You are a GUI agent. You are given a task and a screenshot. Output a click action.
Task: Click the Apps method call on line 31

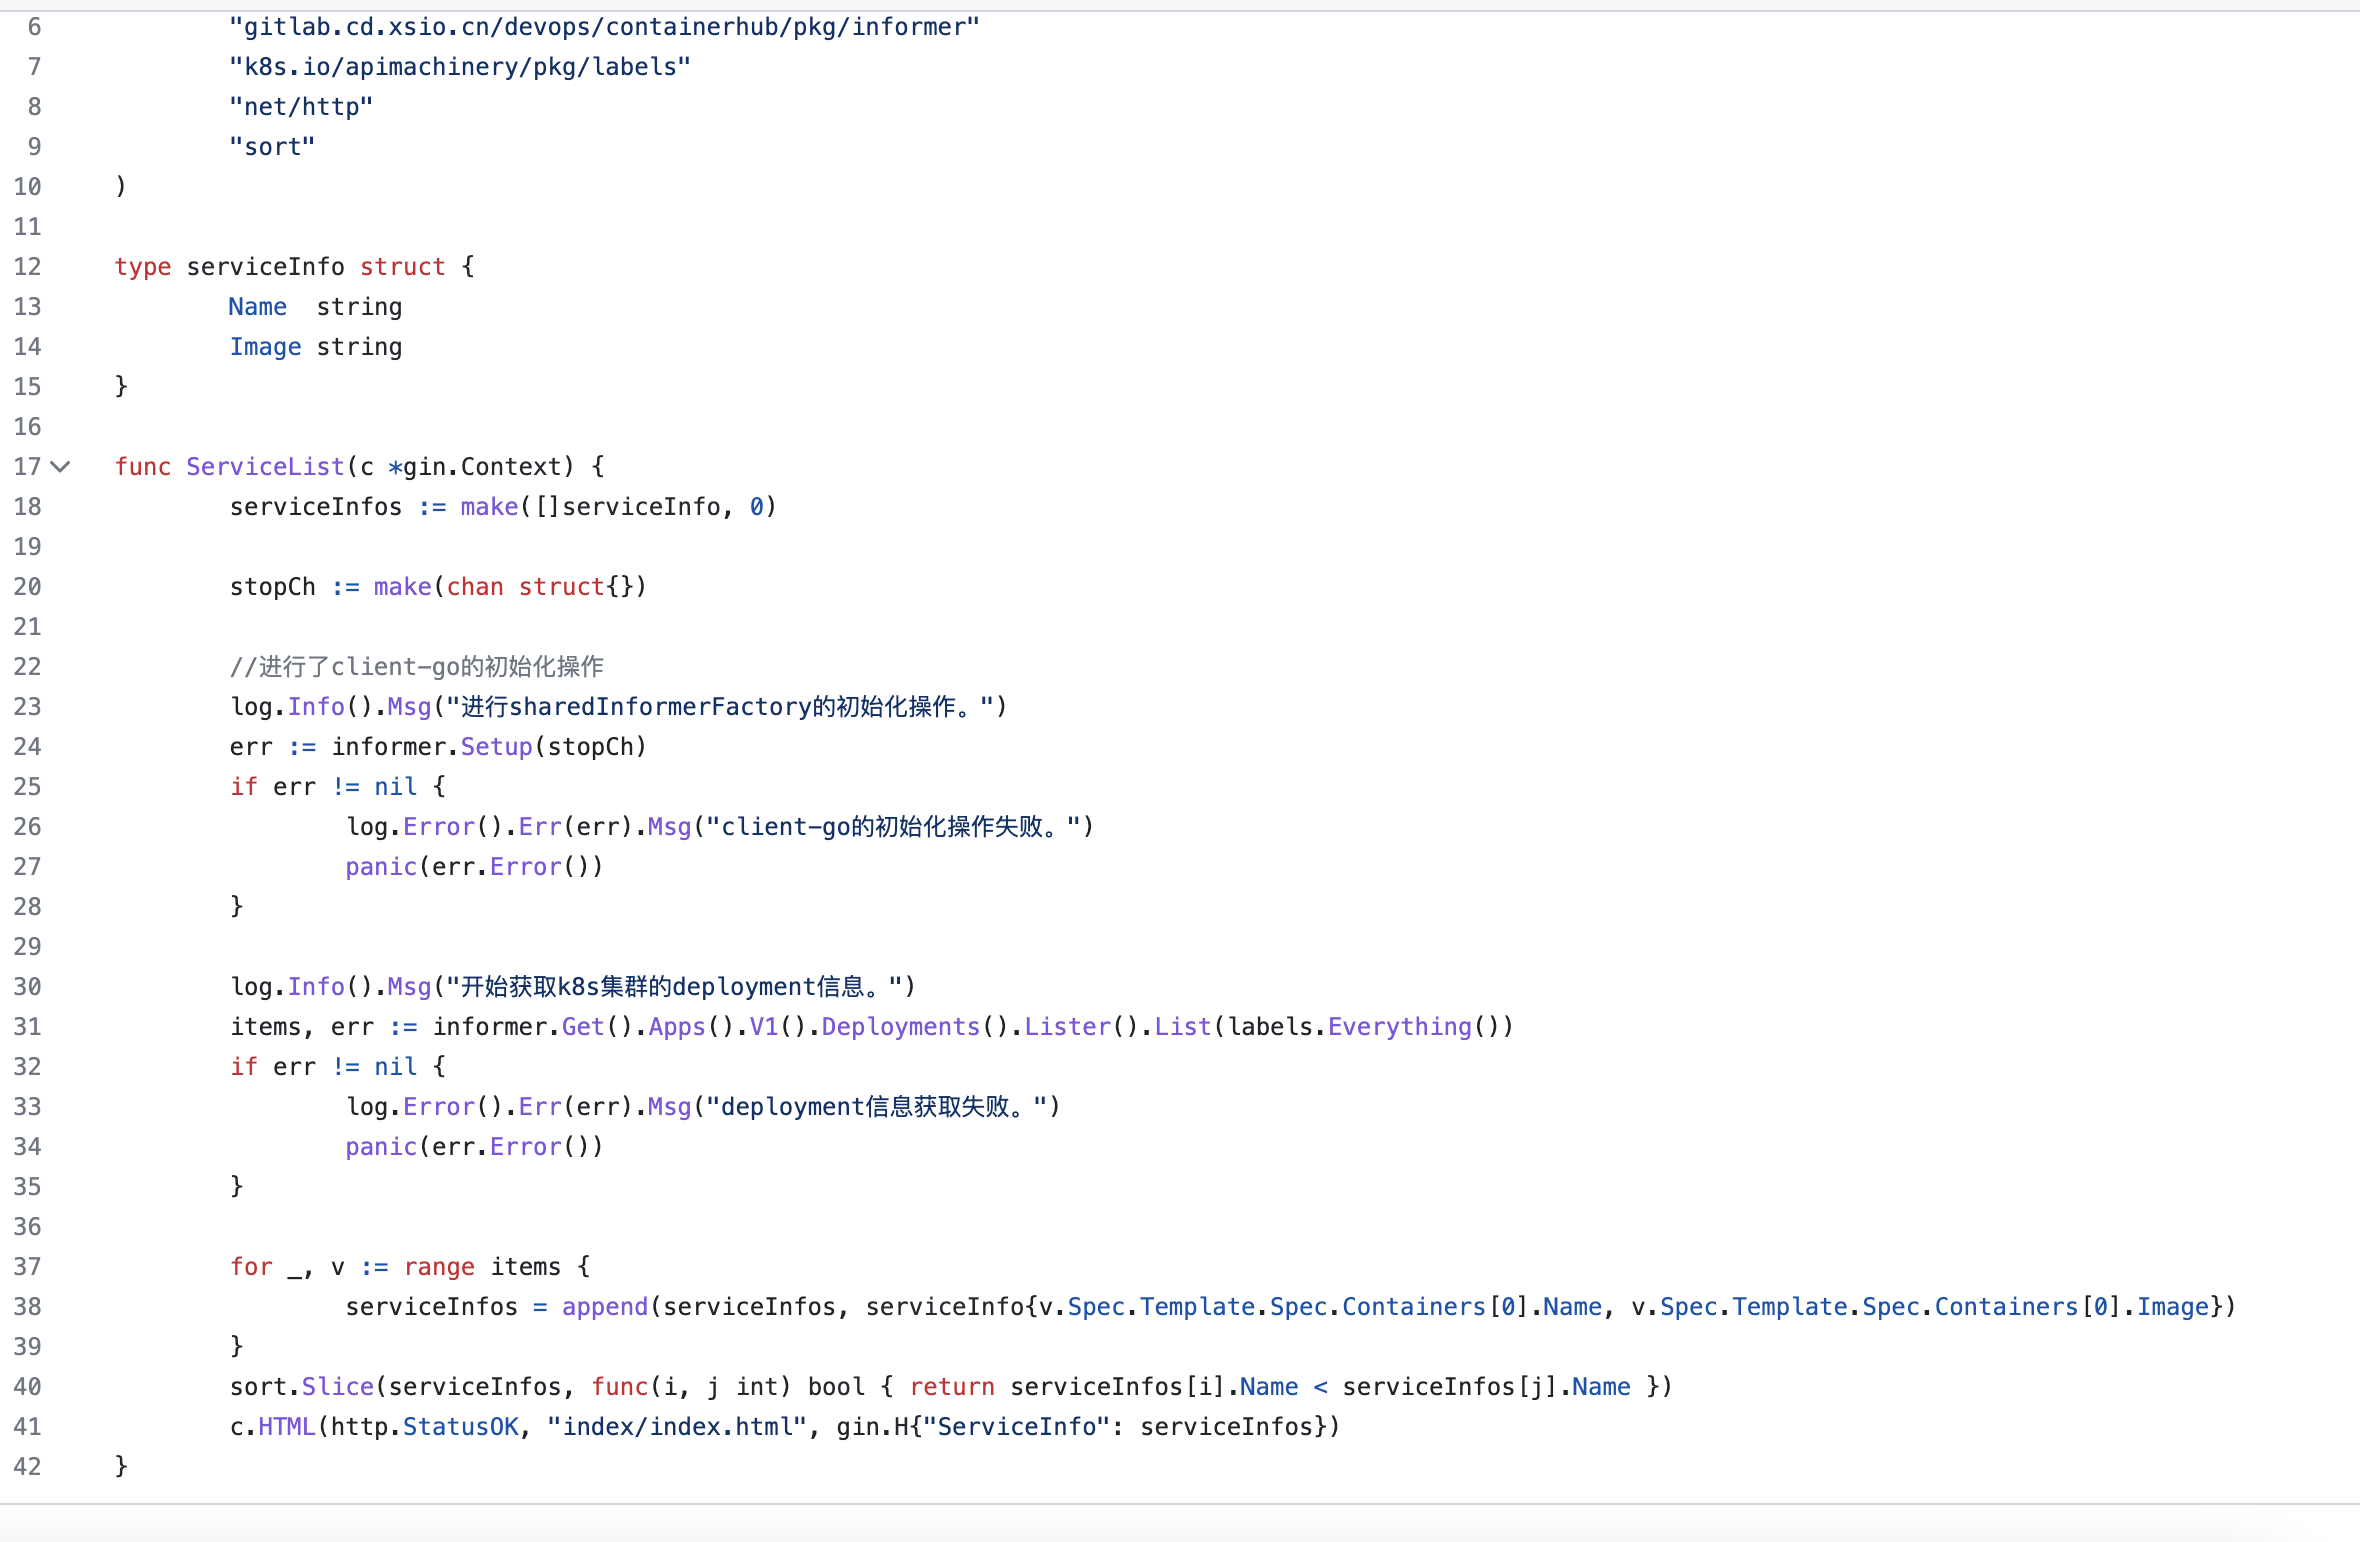click(677, 1027)
